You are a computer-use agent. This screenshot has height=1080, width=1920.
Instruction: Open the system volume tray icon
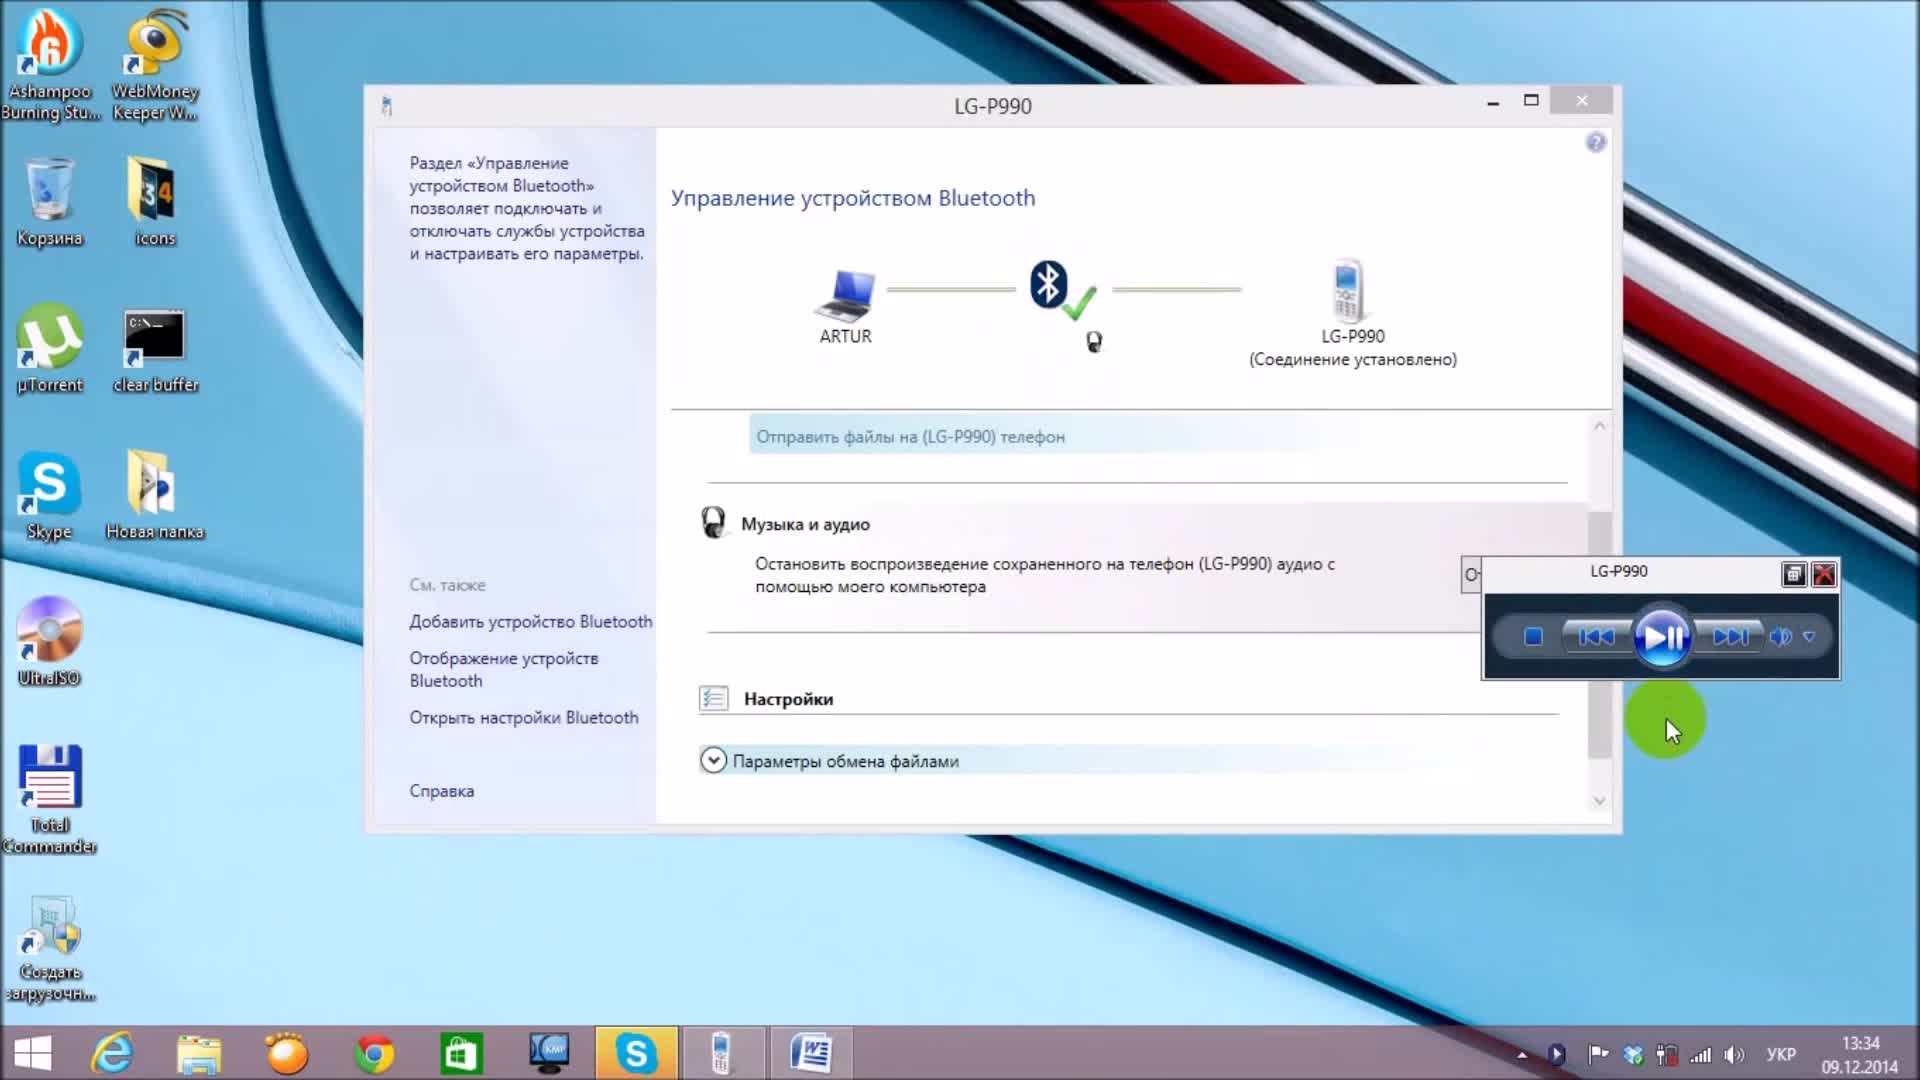click(1734, 1055)
